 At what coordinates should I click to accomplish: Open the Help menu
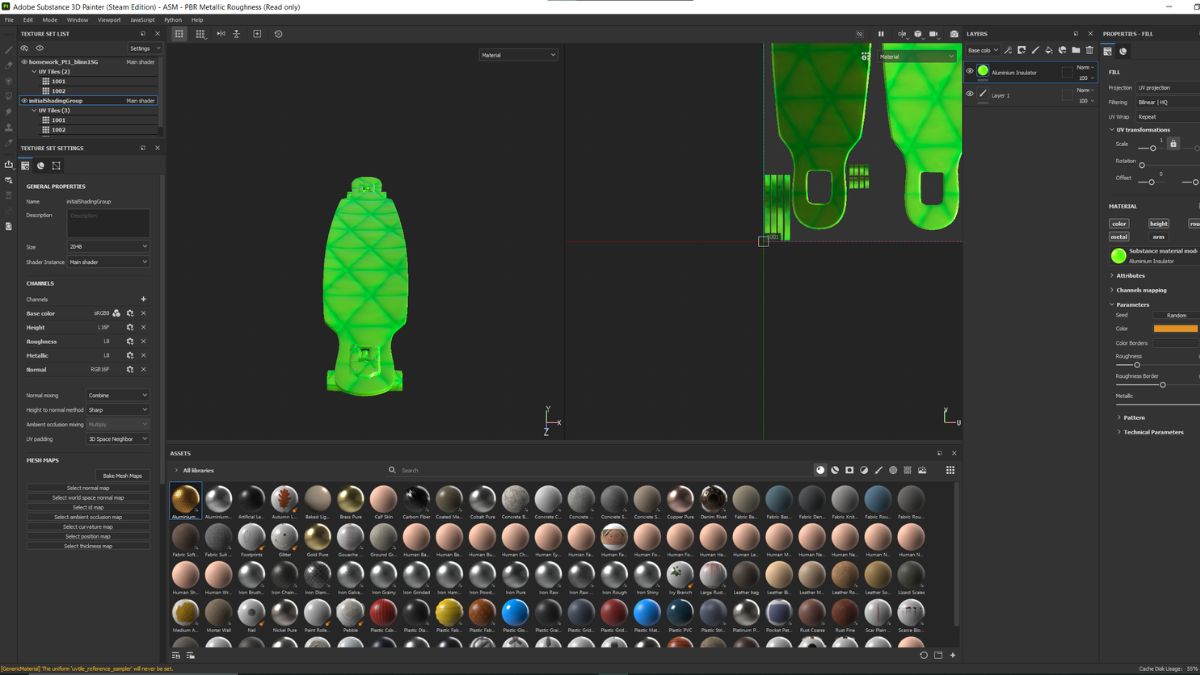[x=197, y=19]
